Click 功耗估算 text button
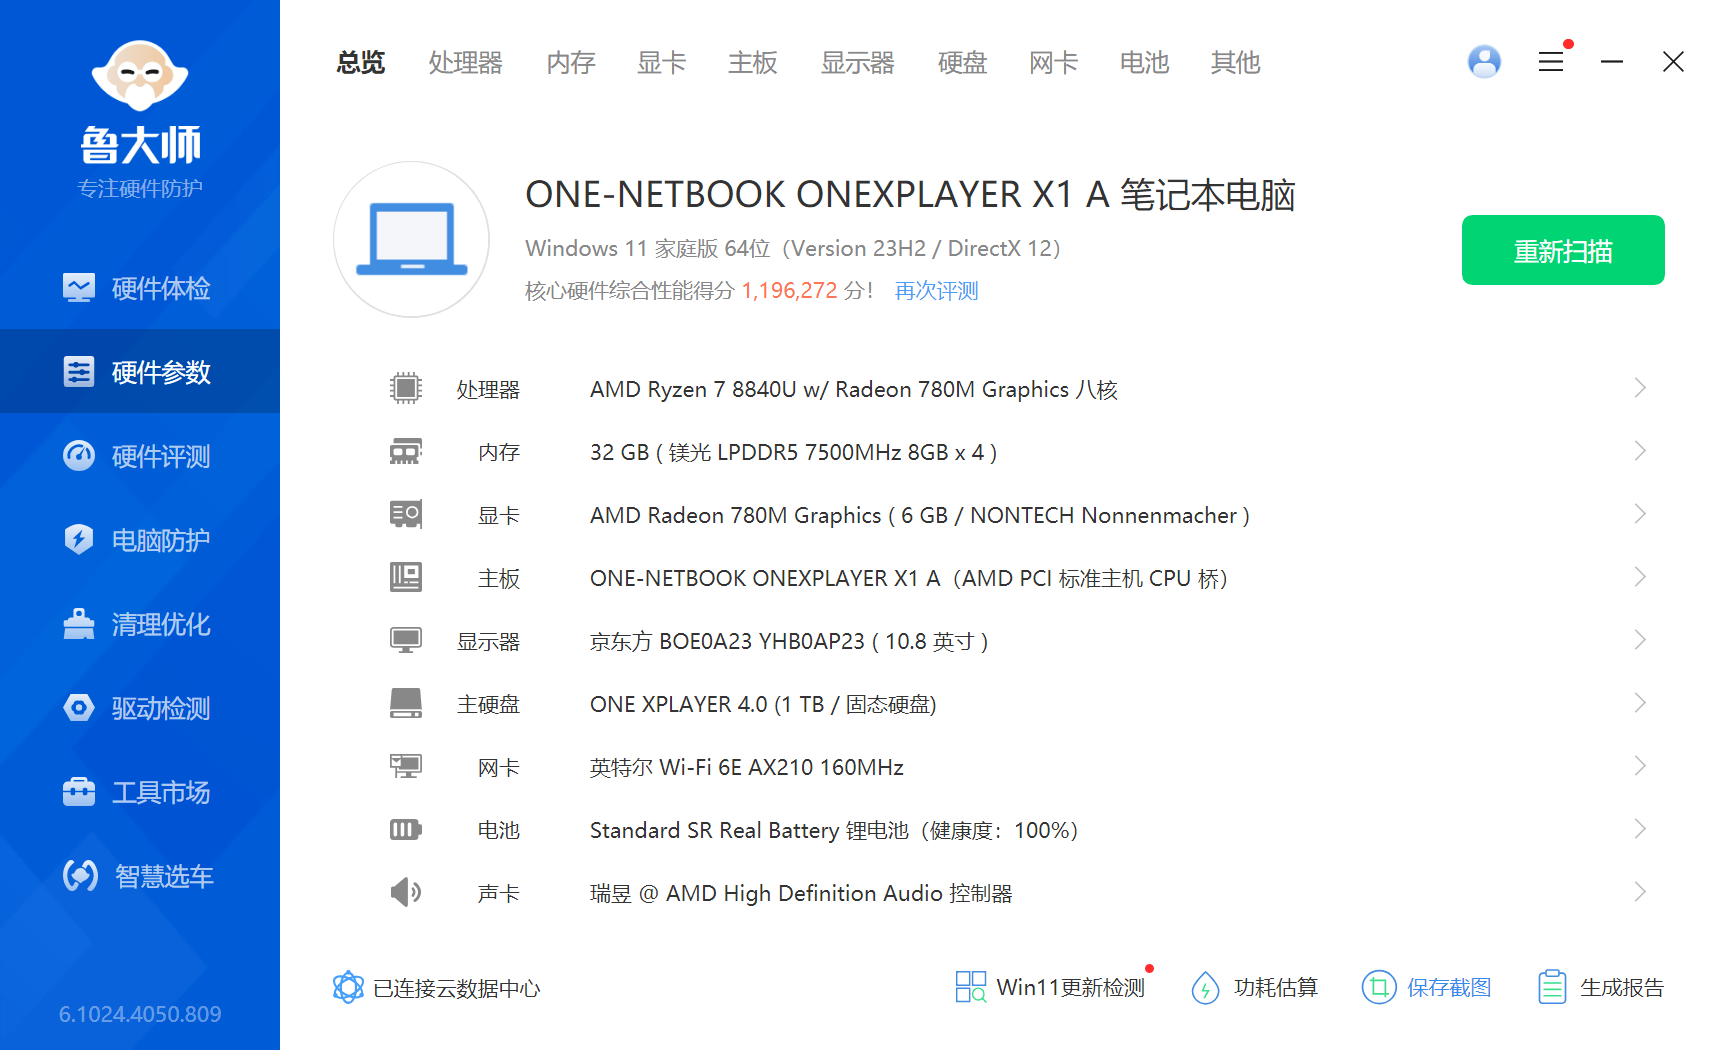The image size is (1715, 1050). point(1276,988)
